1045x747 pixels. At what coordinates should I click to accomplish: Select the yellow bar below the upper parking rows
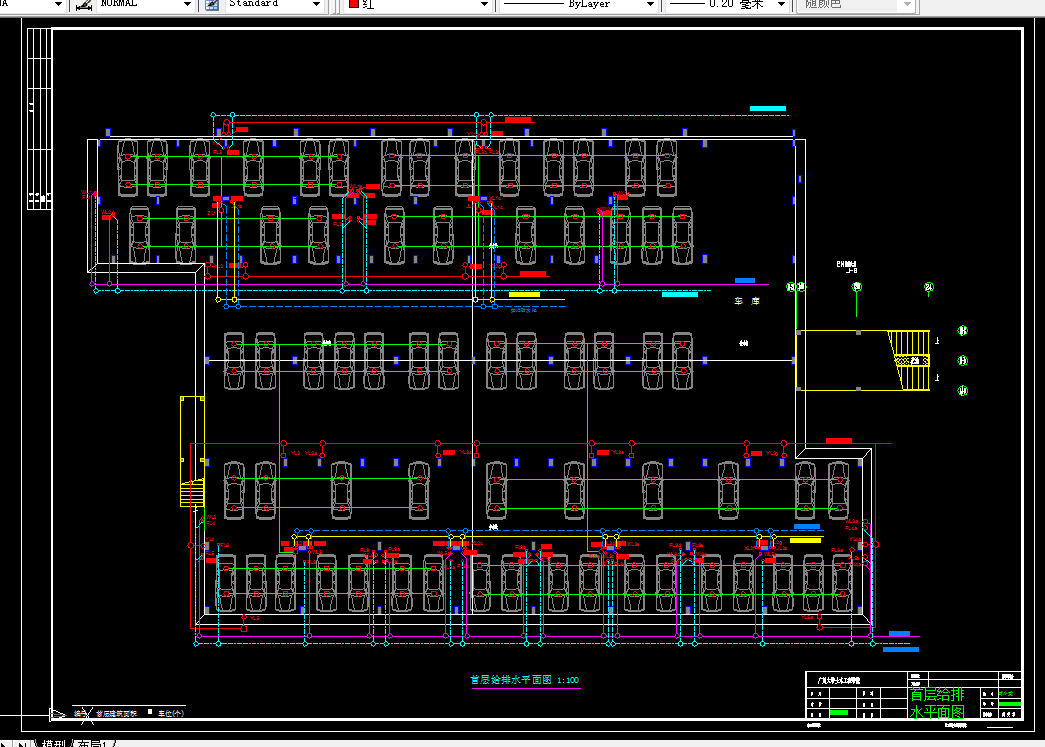(x=524, y=295)
